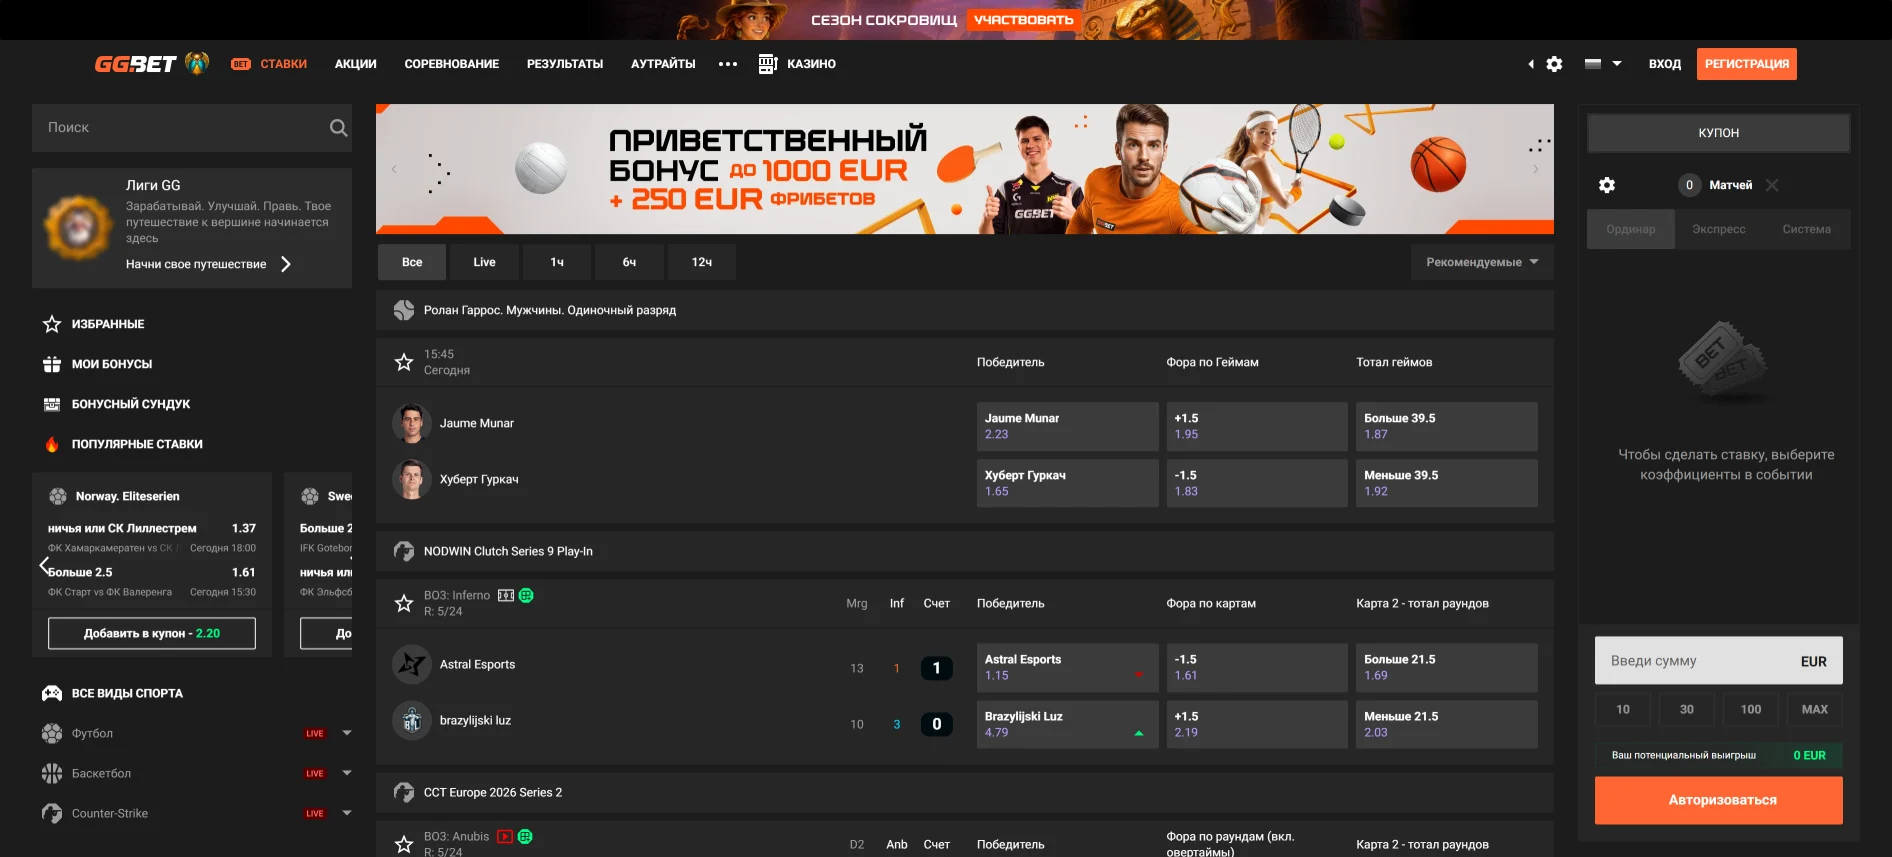
Task: Open the АУТРАЙТЫ menu item
Action: (663, 64)
